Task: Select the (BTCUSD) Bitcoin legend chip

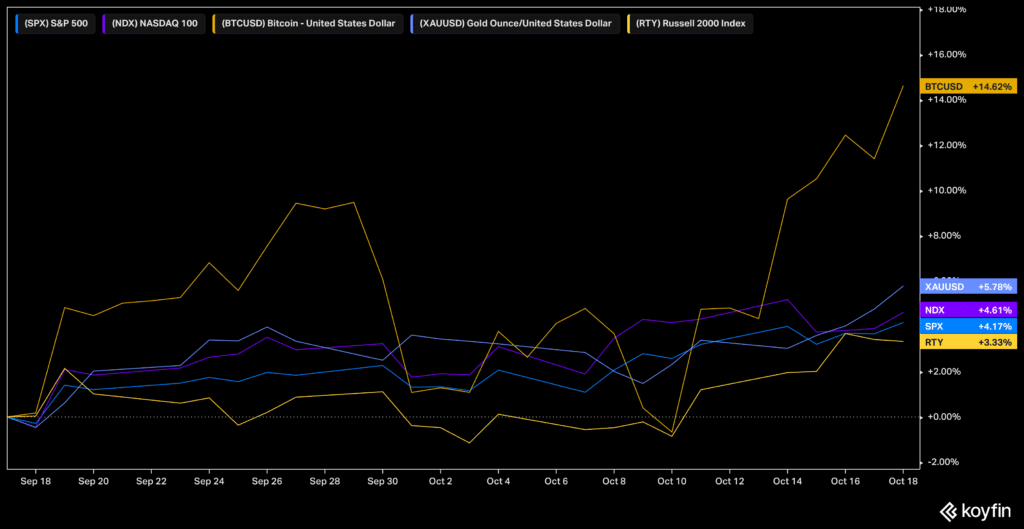Action: [307, 24]
